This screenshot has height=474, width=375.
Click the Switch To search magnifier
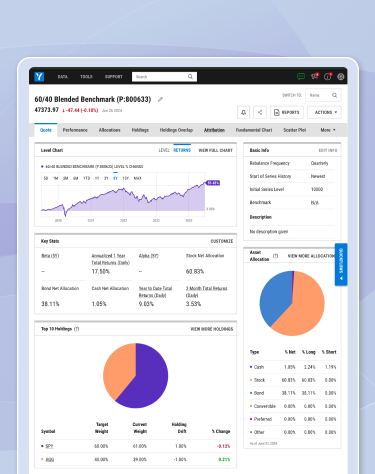334,95
